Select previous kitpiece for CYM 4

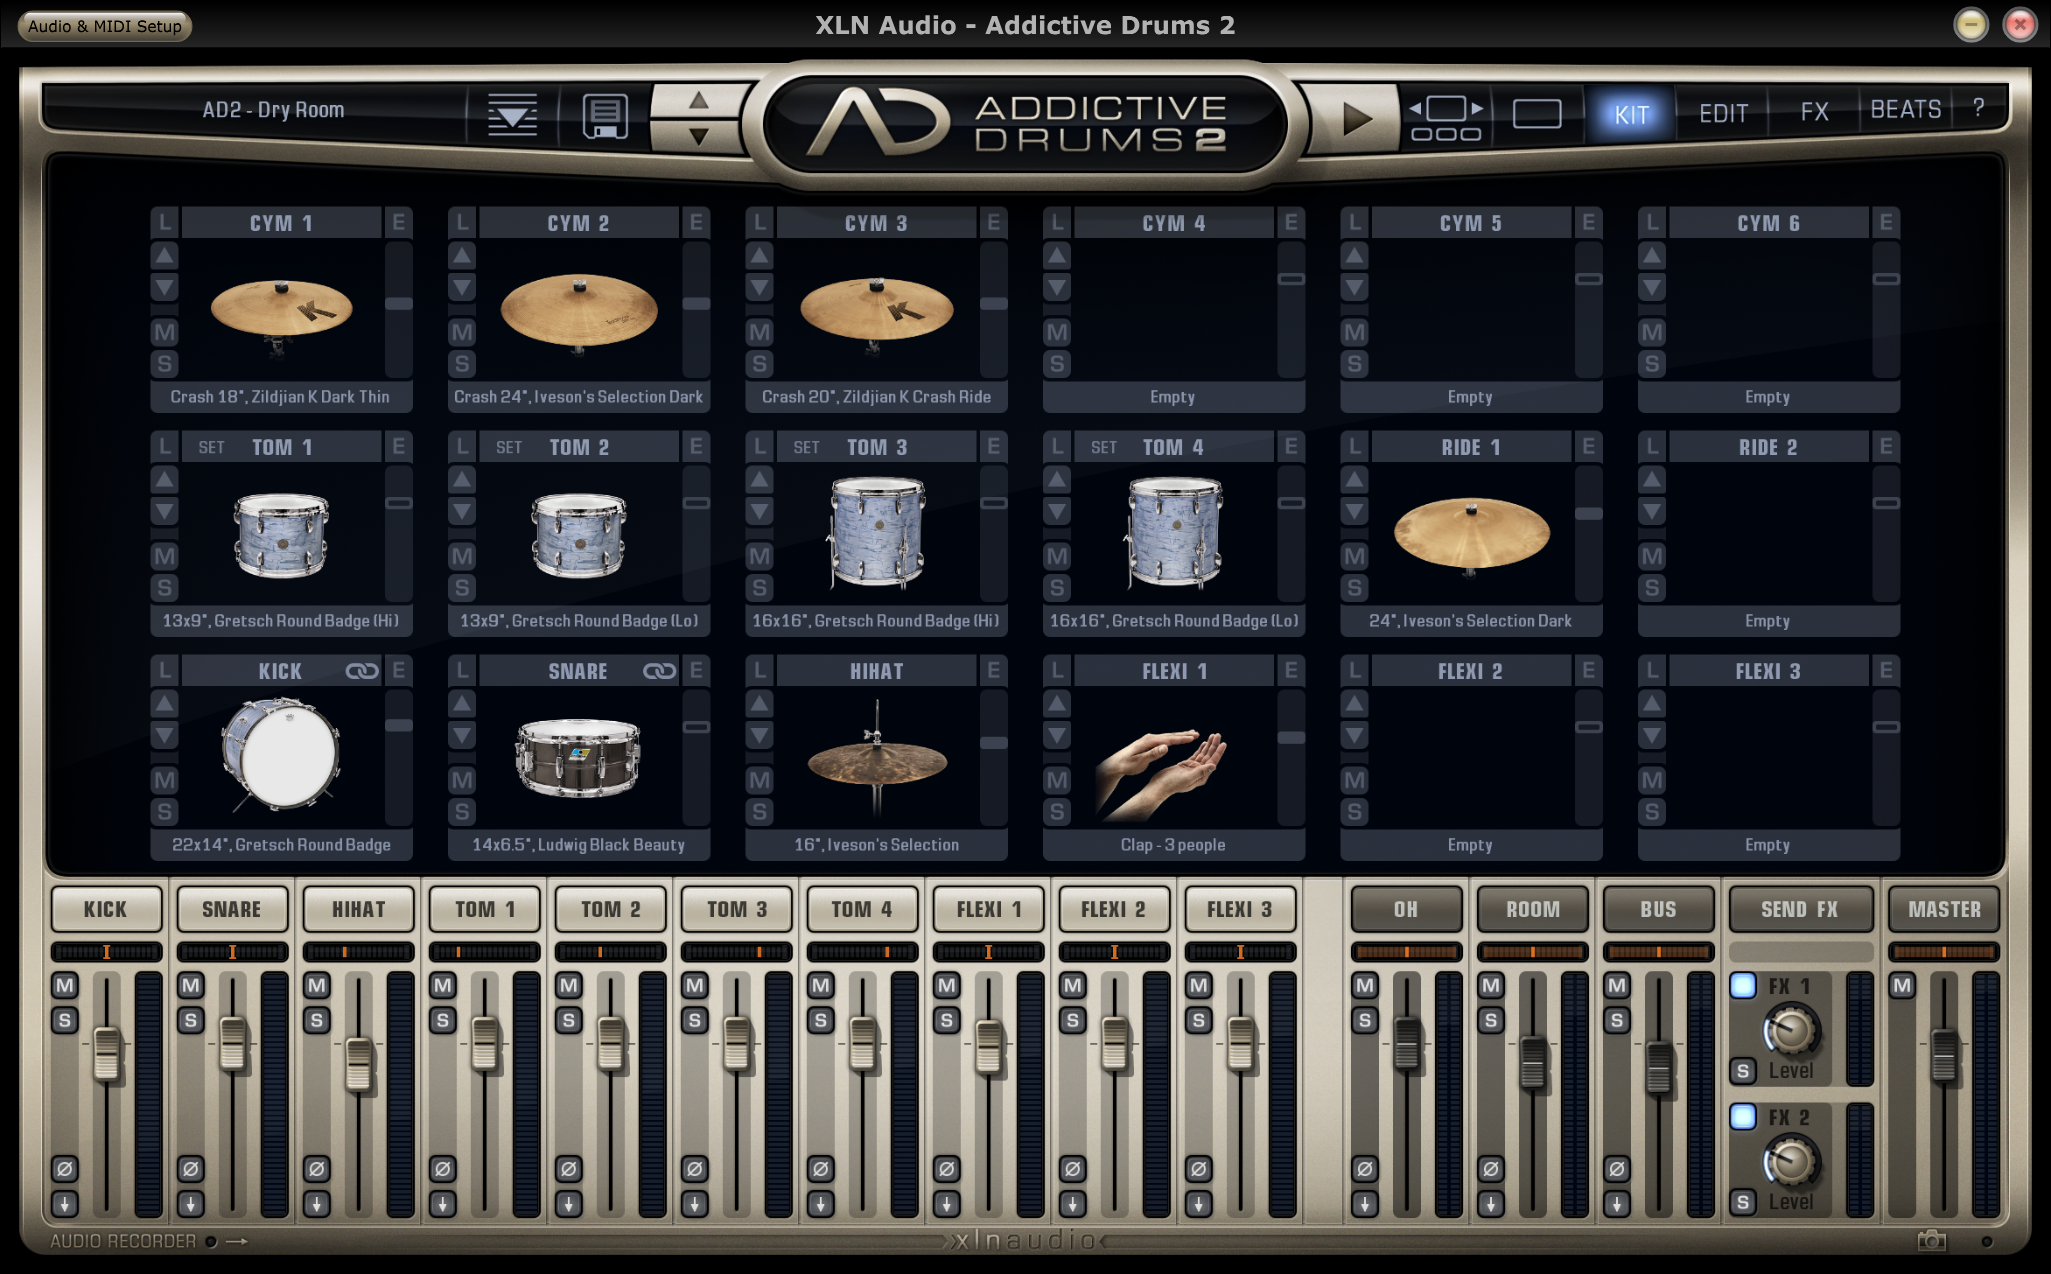[x=1057, y=255]
